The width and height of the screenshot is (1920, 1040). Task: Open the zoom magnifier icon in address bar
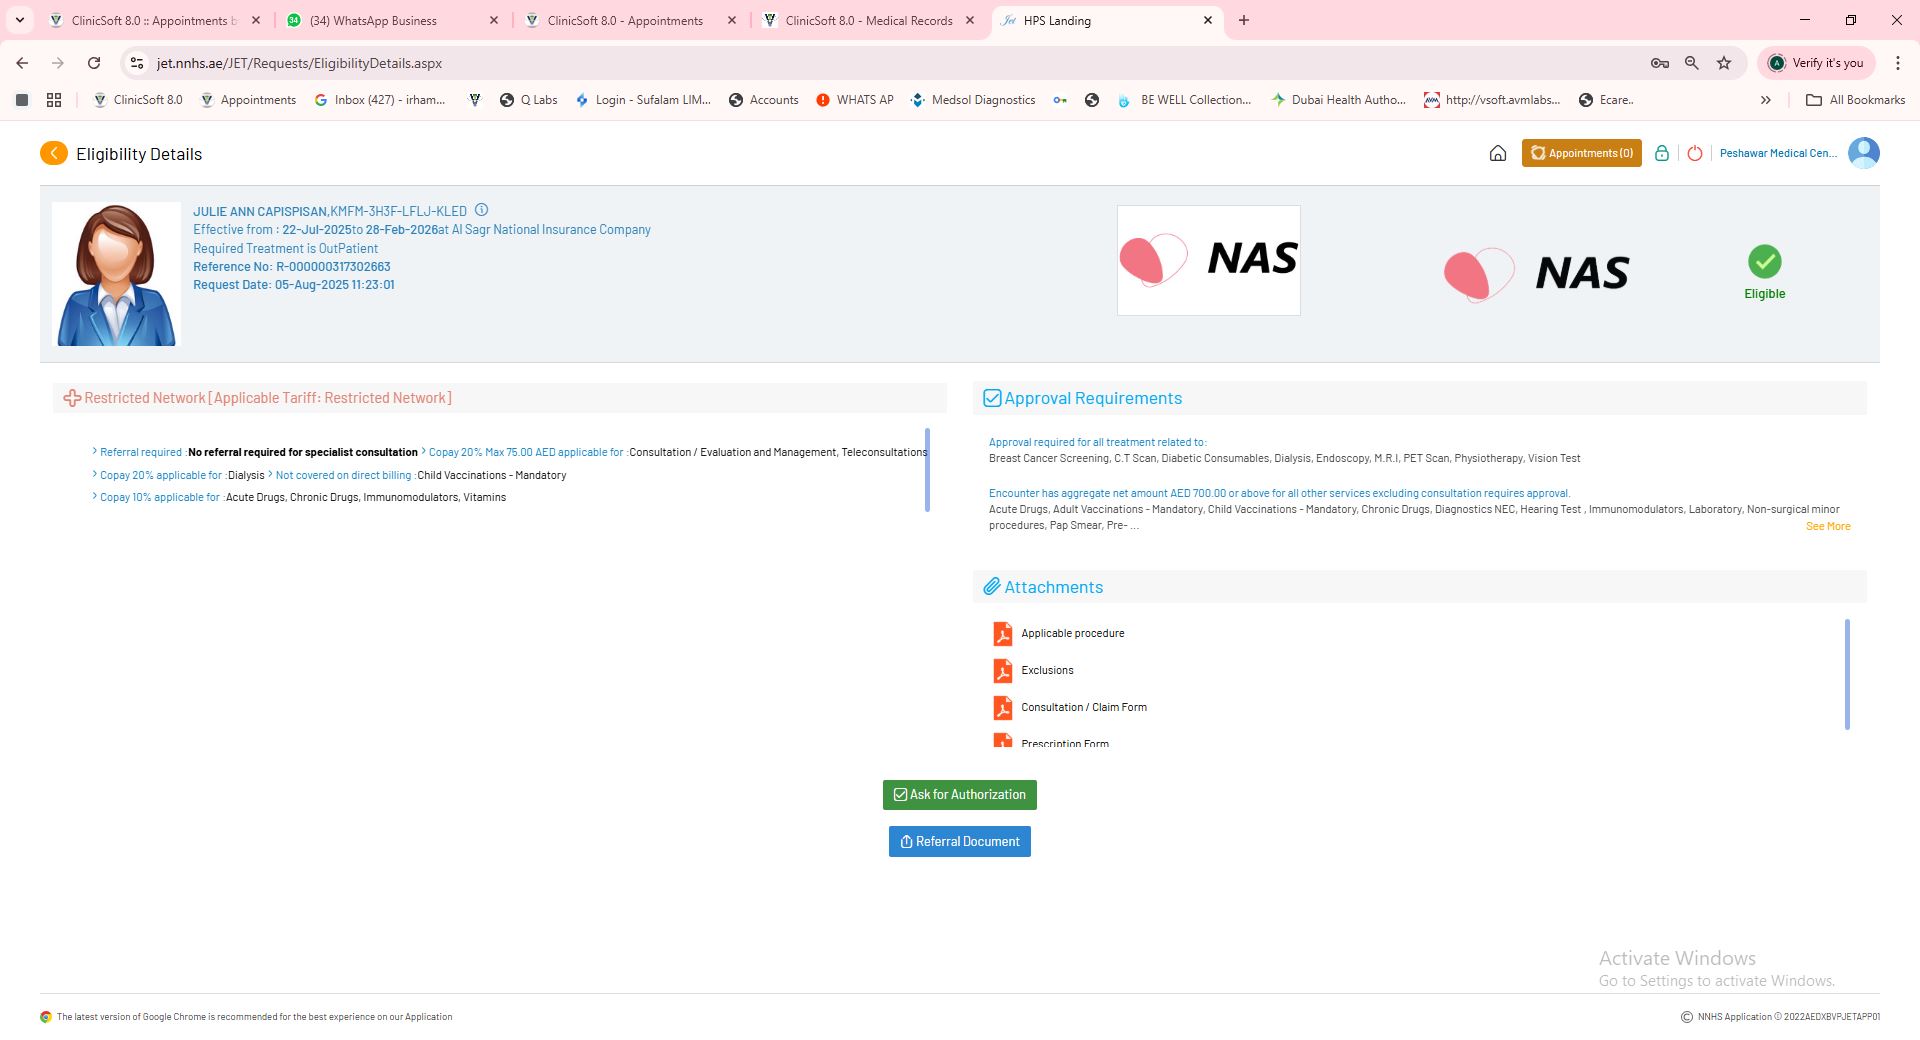click(1692, 63)
